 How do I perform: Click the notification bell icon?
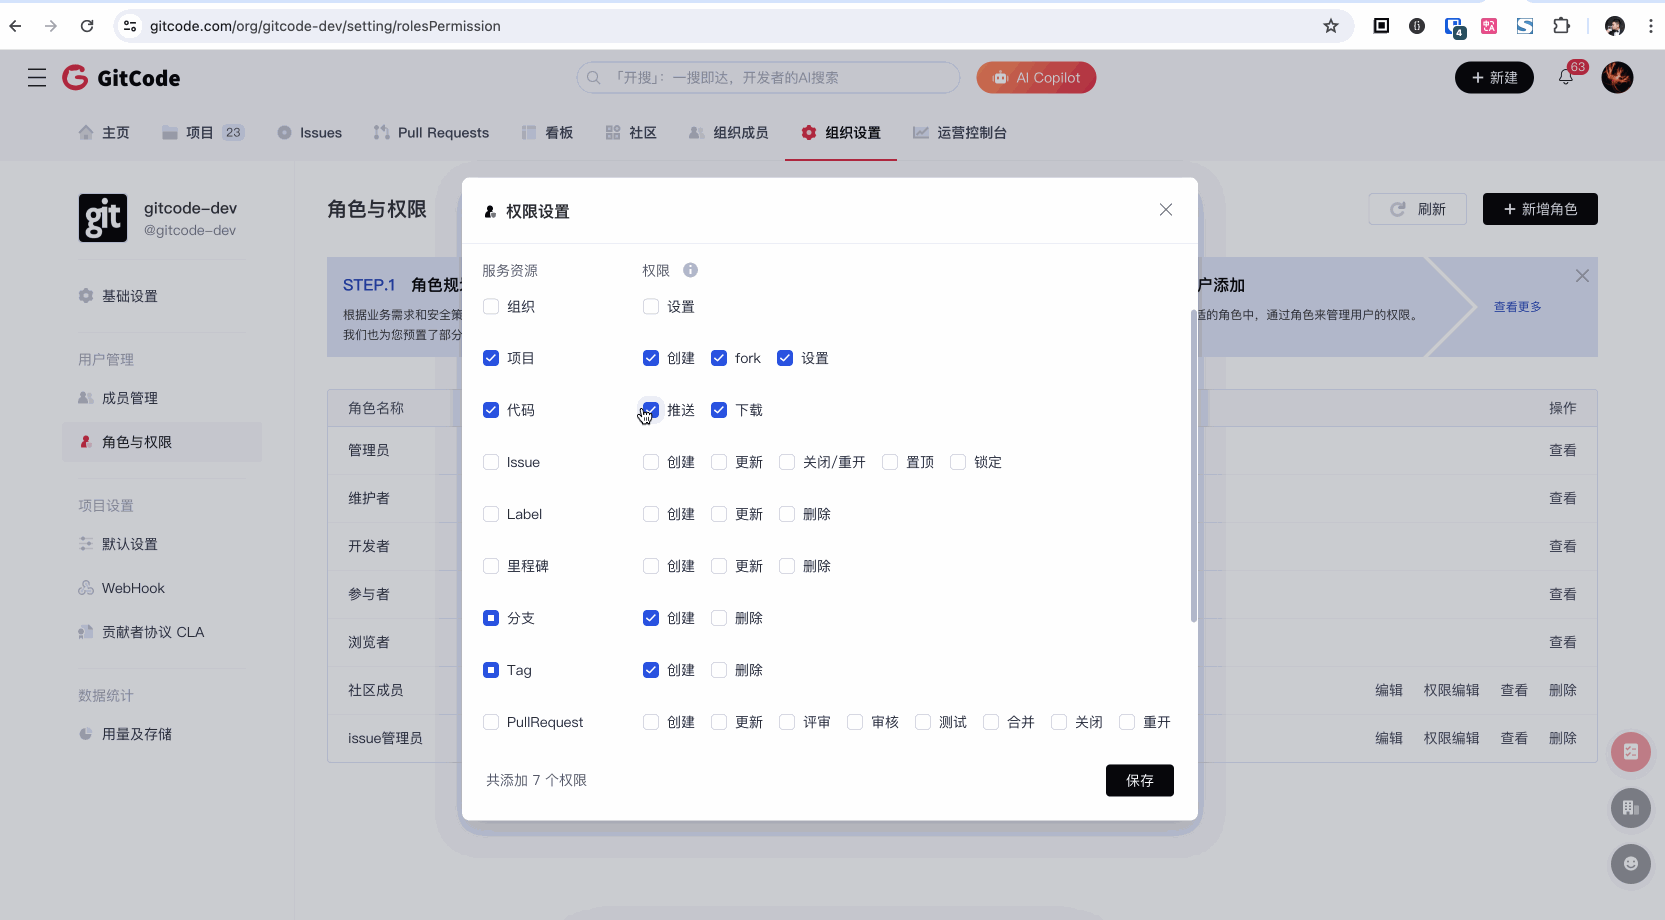(x=1566, y=77)
